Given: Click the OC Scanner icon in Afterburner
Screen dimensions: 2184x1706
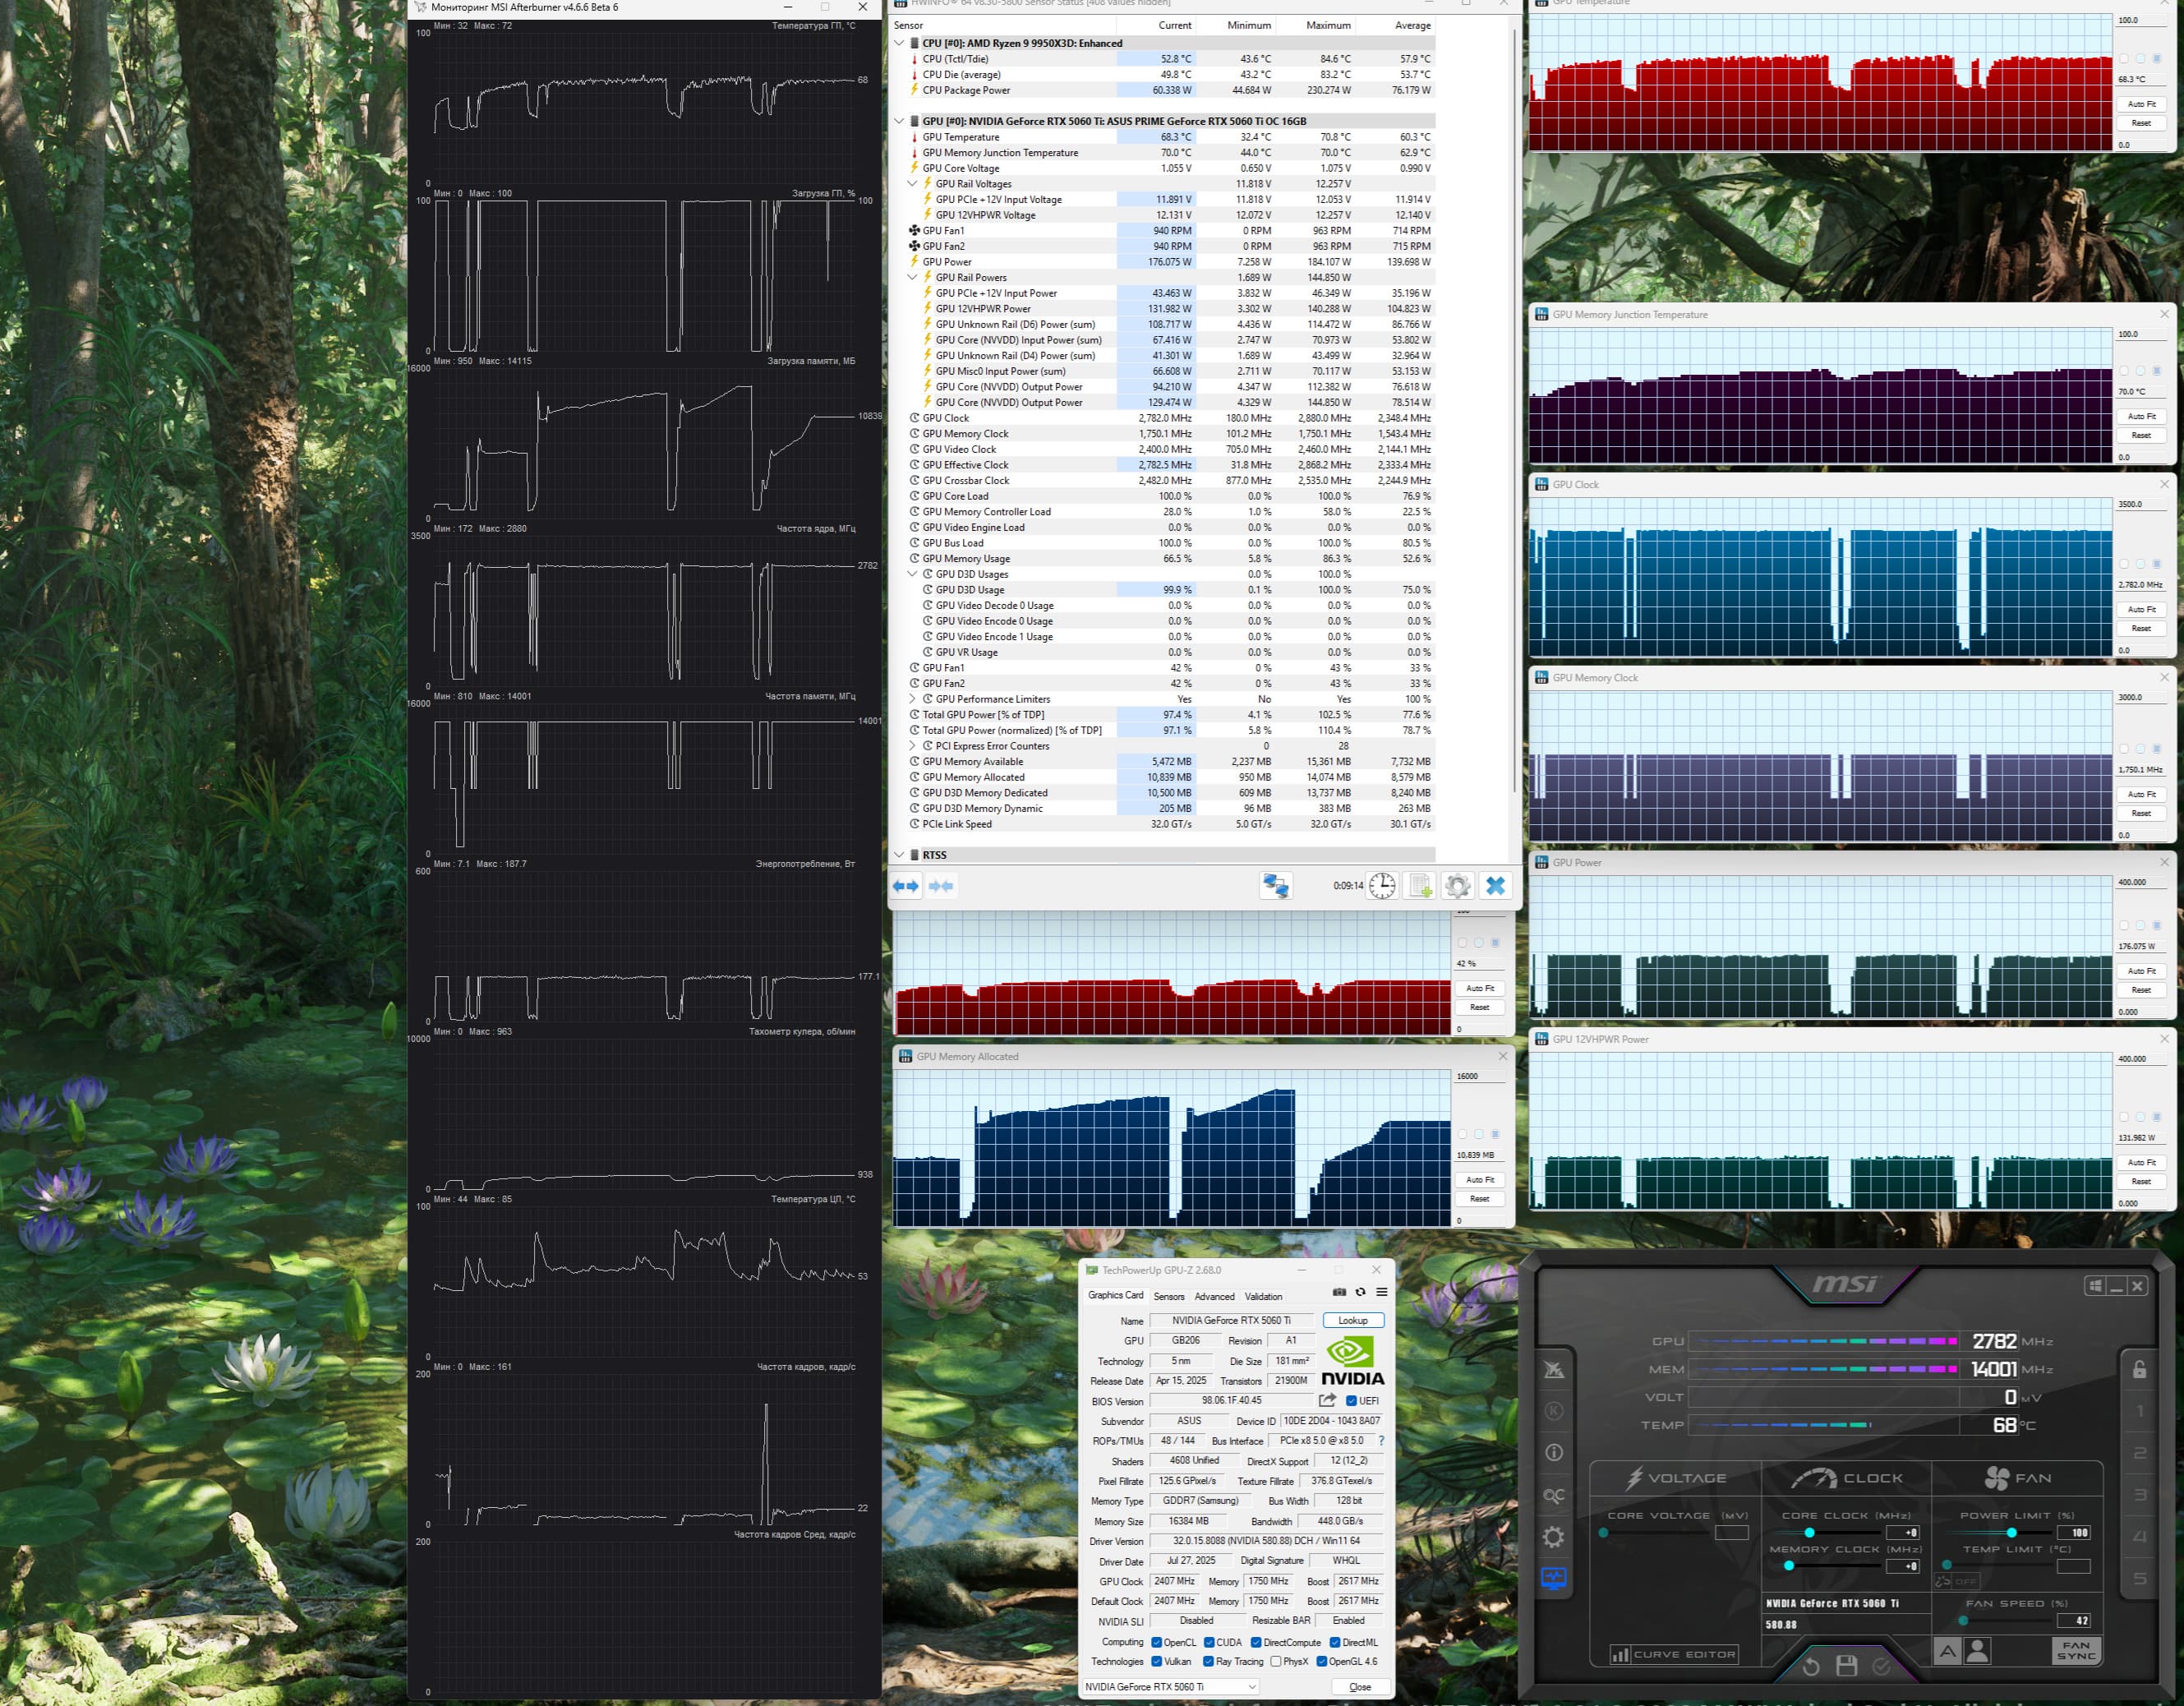Looking at the screenshot, I should click(x=1553, y=1495).
